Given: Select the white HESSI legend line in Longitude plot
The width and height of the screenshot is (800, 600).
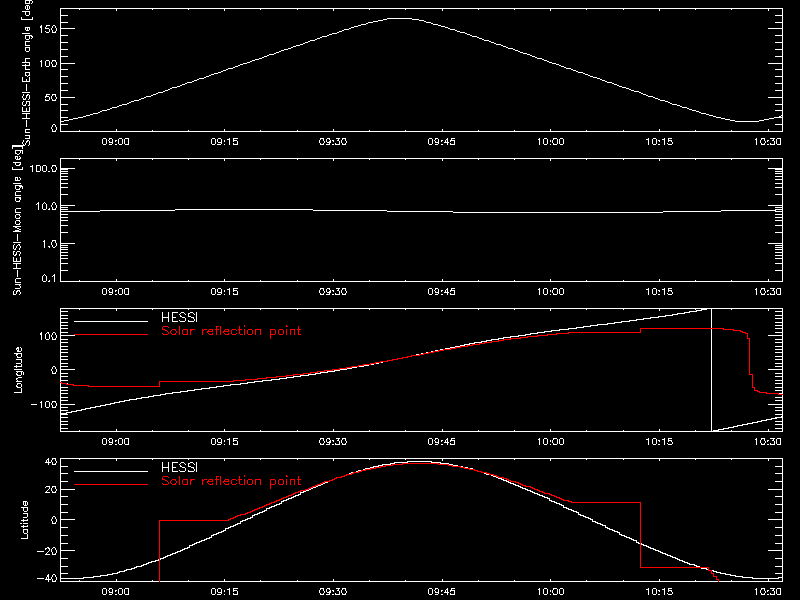Looking at the screenshot, I should (111, 321).
